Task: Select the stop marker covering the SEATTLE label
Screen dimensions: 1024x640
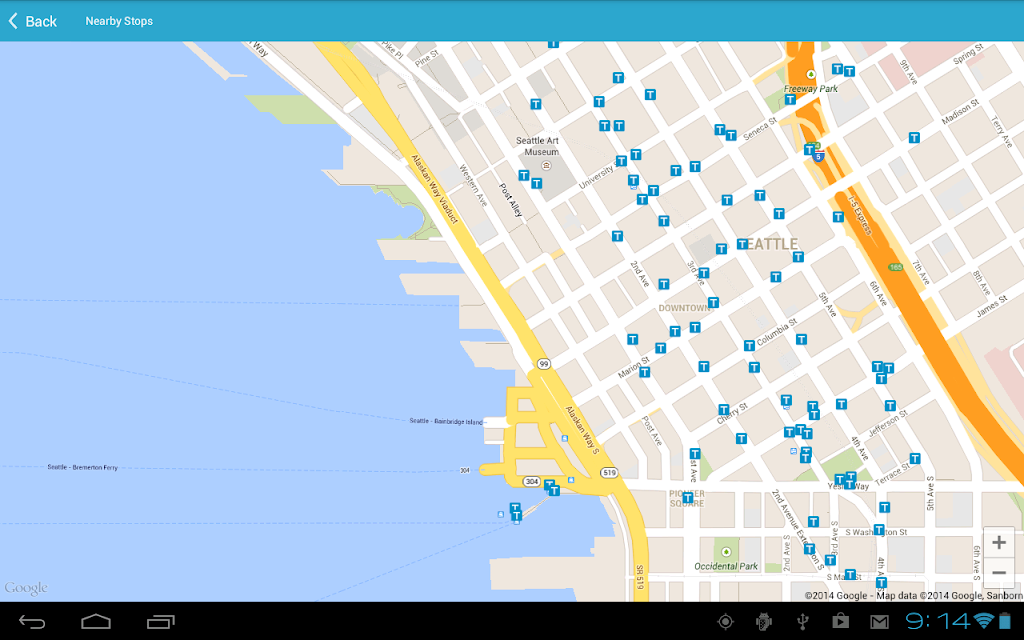Action: [743, 244]
